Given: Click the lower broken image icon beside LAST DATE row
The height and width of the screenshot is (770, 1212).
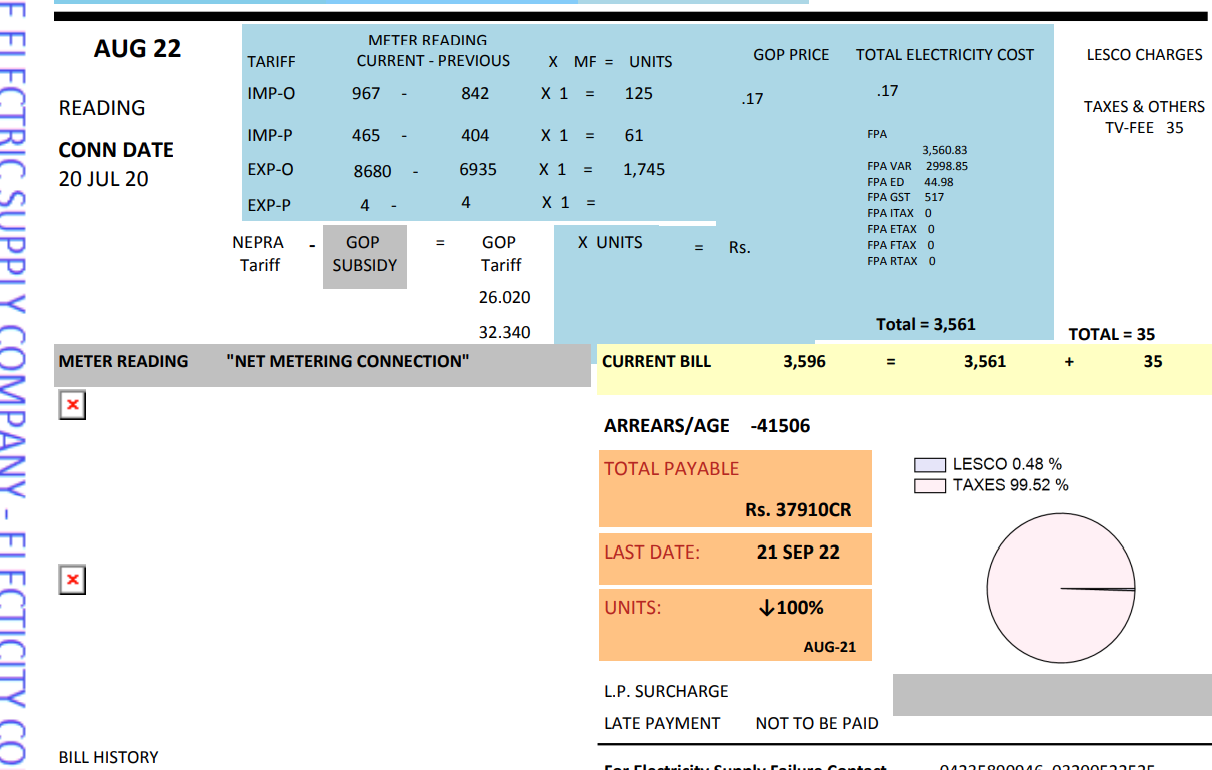Looking at the screenshot, I should coord(72,580).
